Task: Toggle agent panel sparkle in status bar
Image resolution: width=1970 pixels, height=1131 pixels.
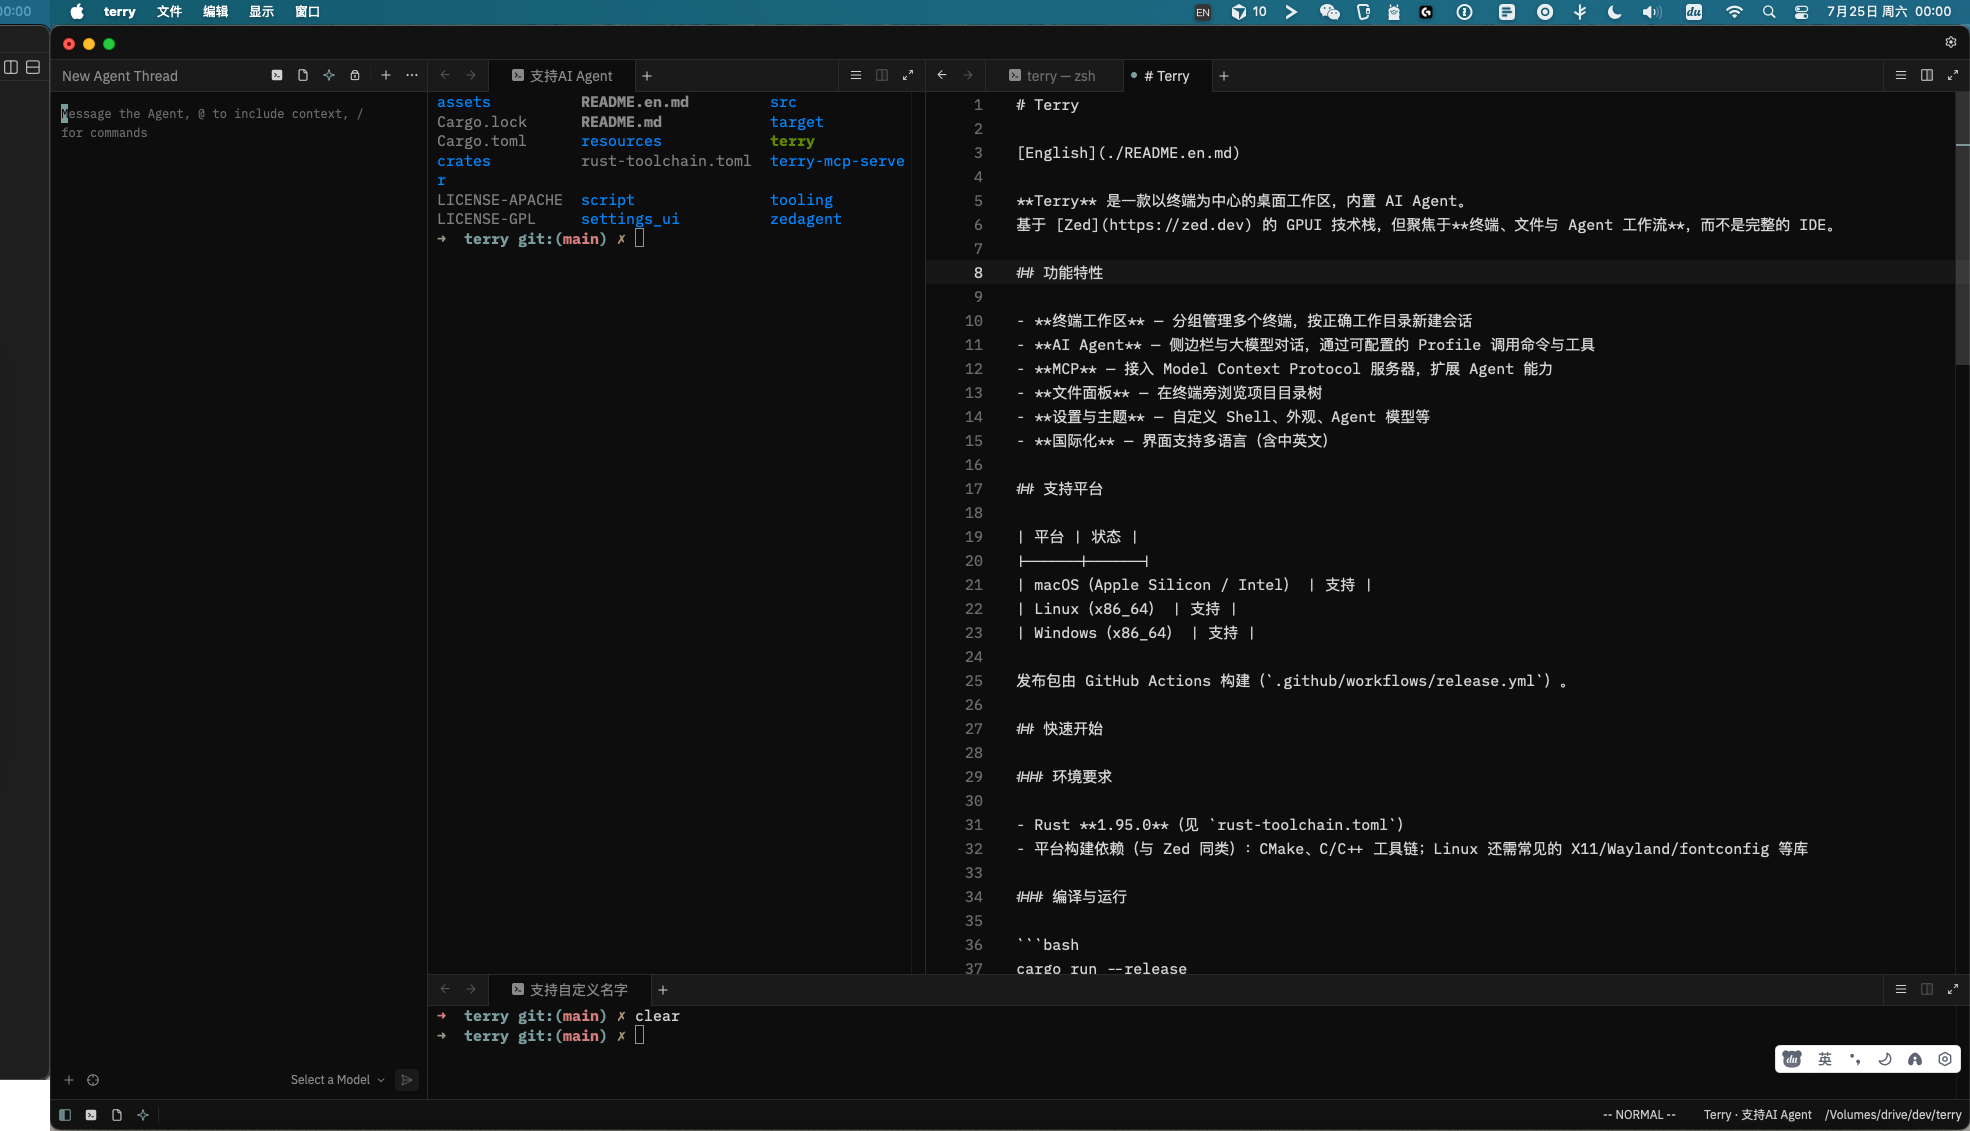Action: [x=143, y=1115]
